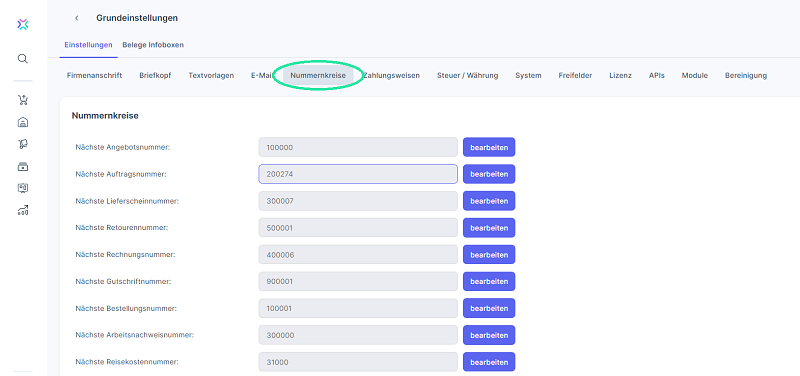Focus the Rechnungsnummer field showing 400006
This screenshot has width=800, height=376.
coord(358,255)
